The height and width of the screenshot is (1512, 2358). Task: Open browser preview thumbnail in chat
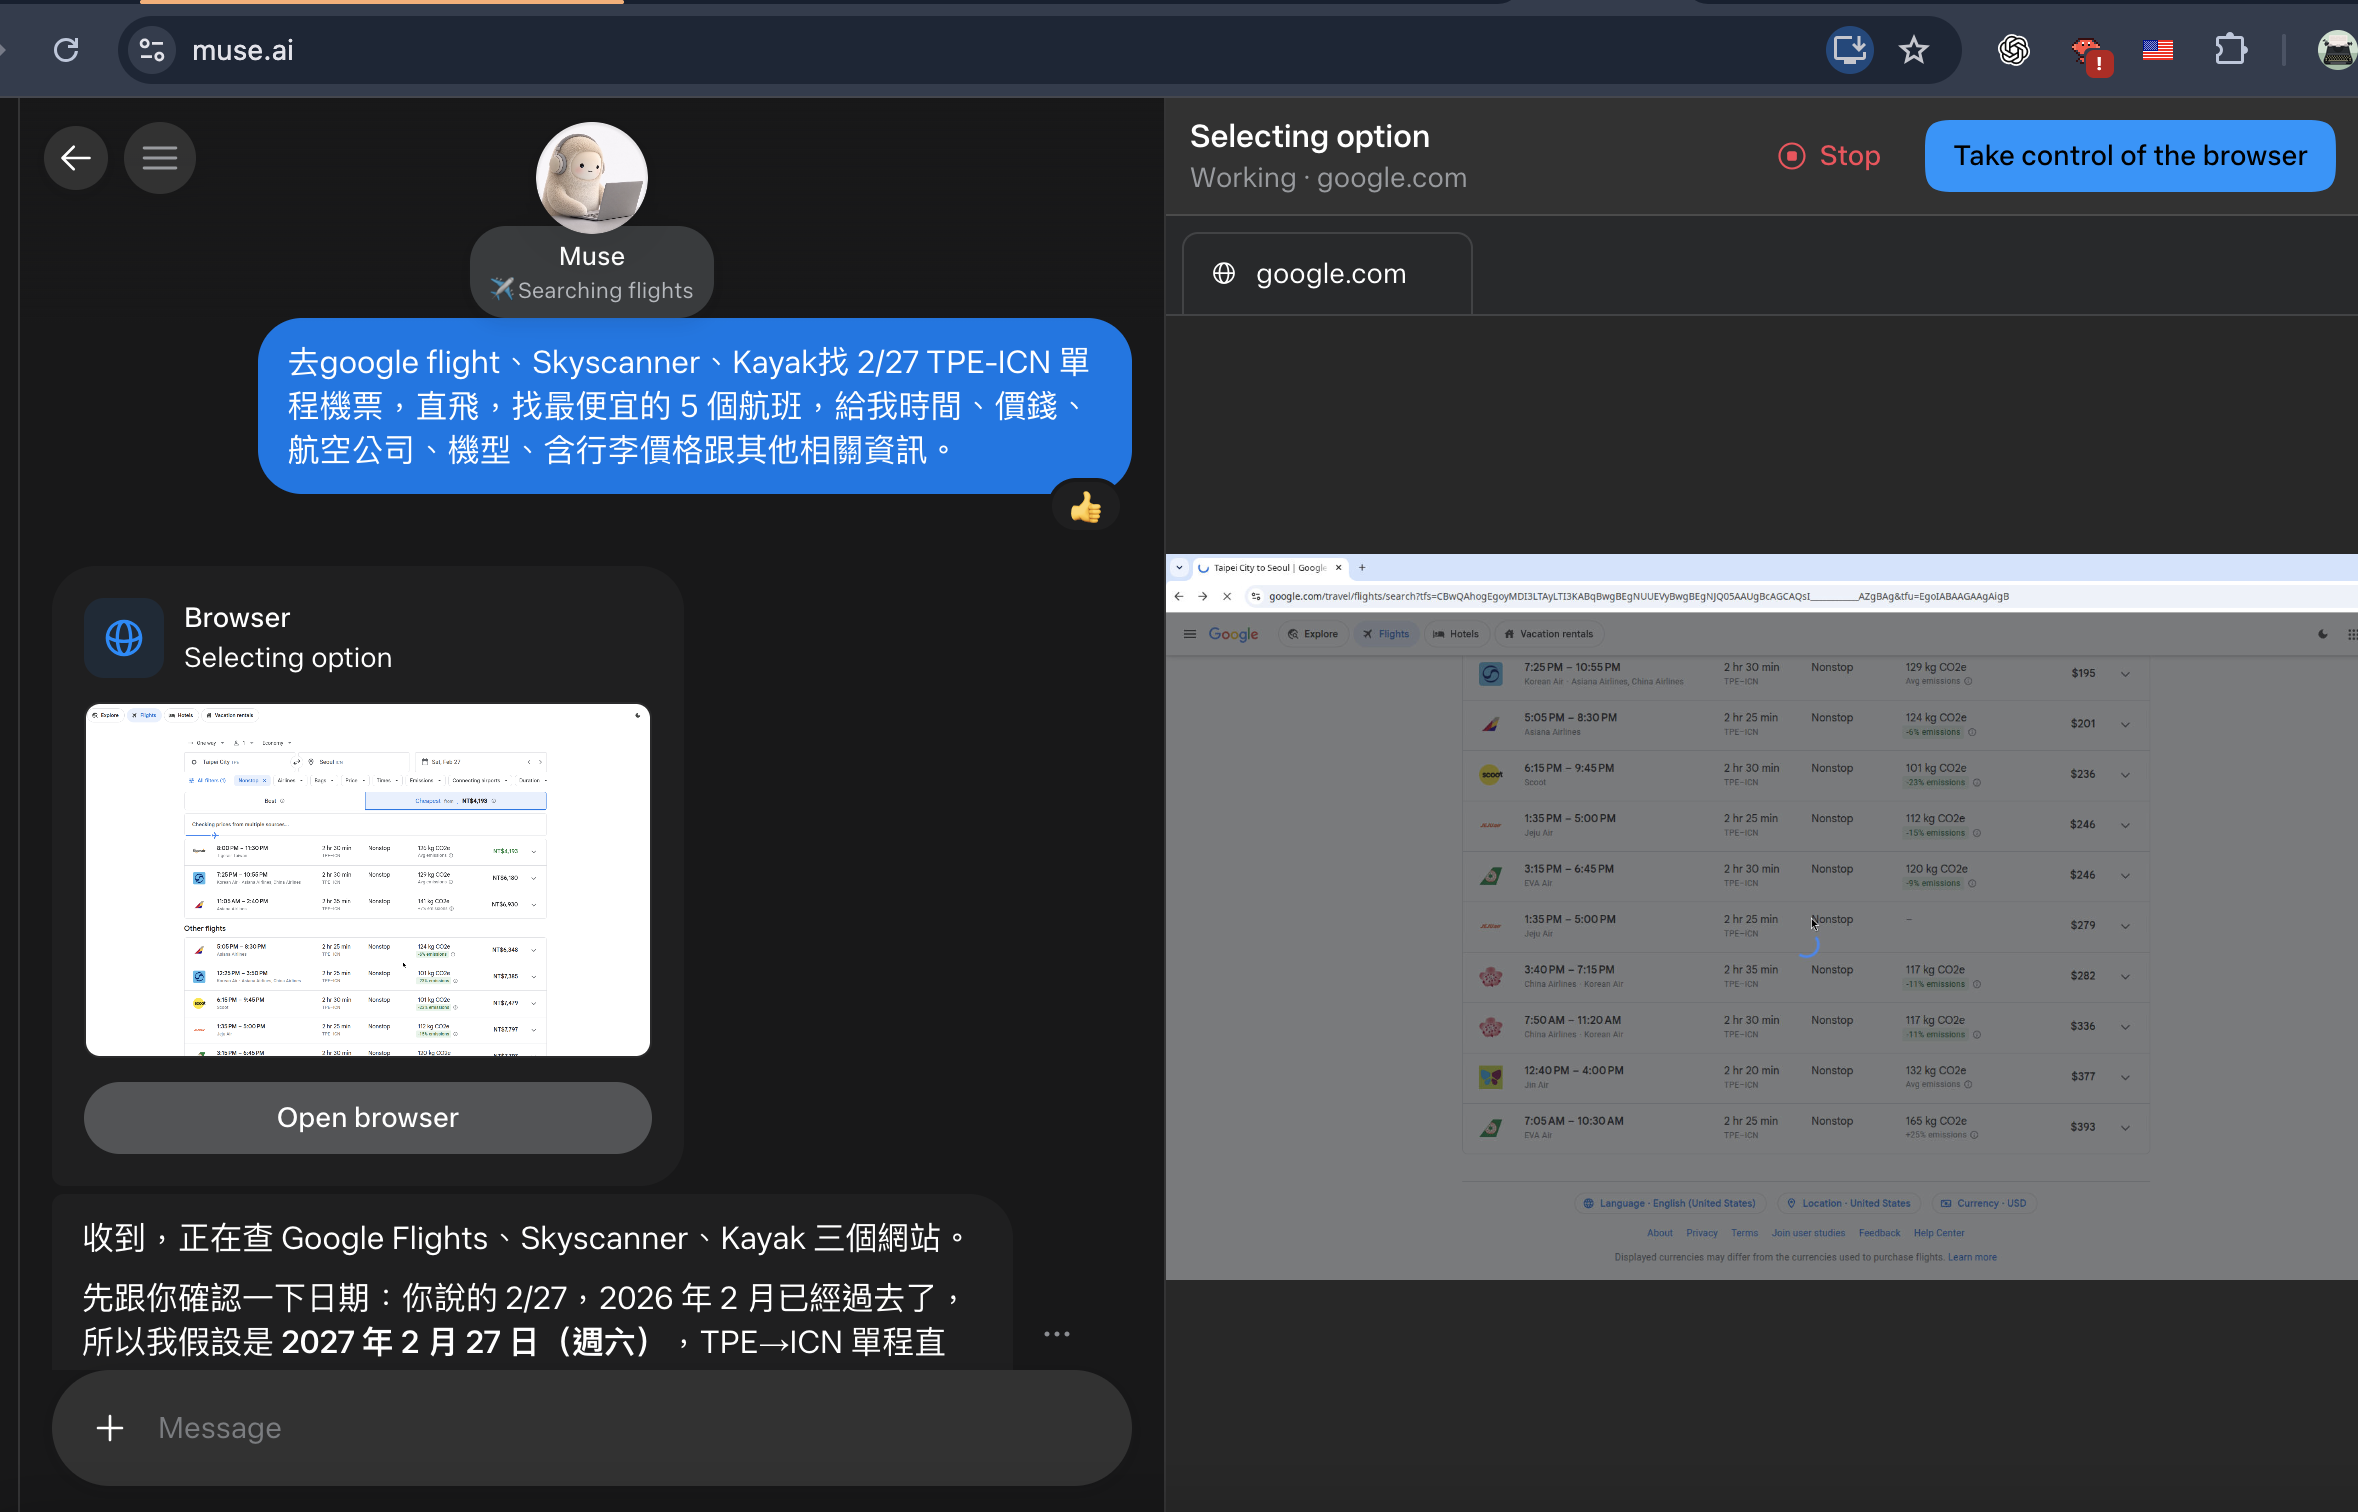(x=368, y=880)
